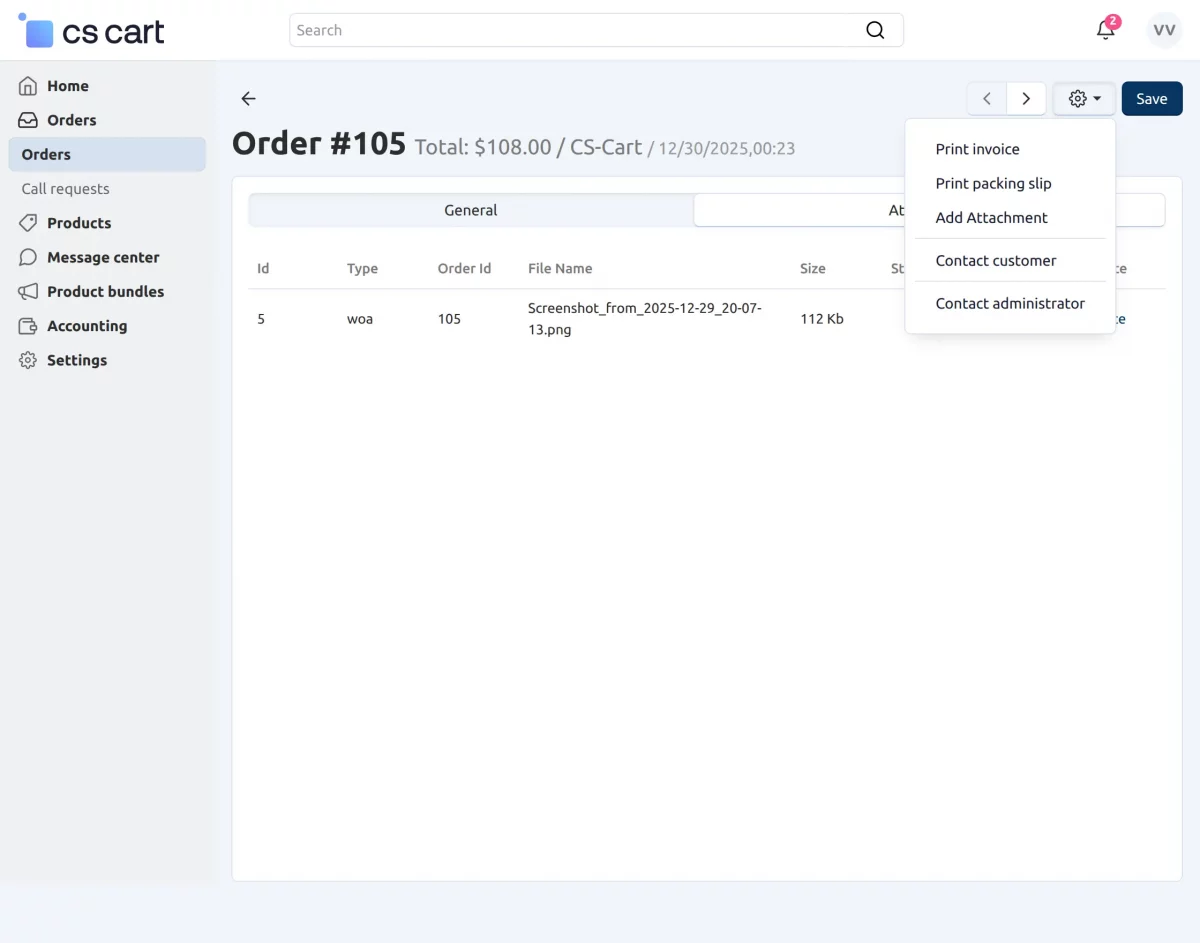Go to the next order chevron
1200x943 pixels.
1026,99
